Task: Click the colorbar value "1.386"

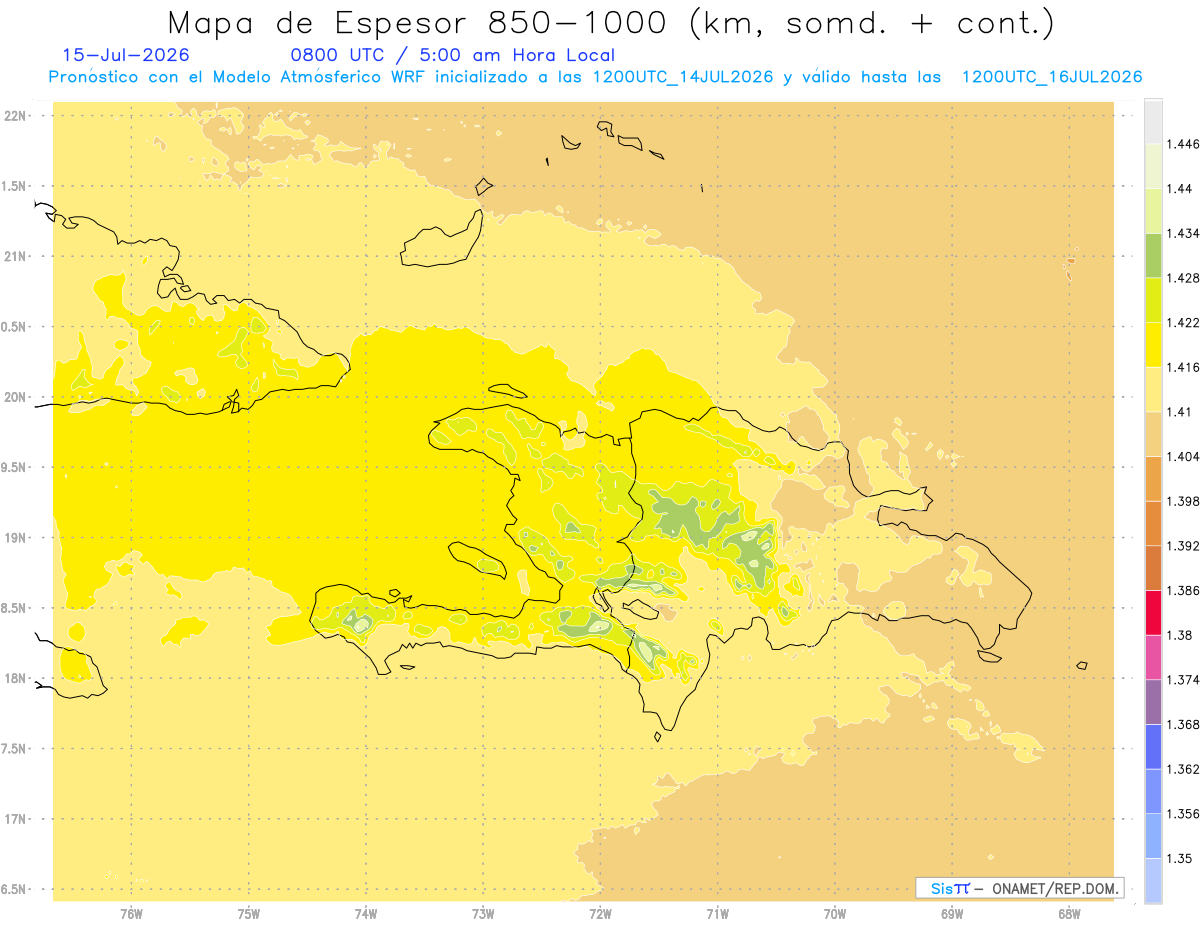Action: click(1183, 590)
